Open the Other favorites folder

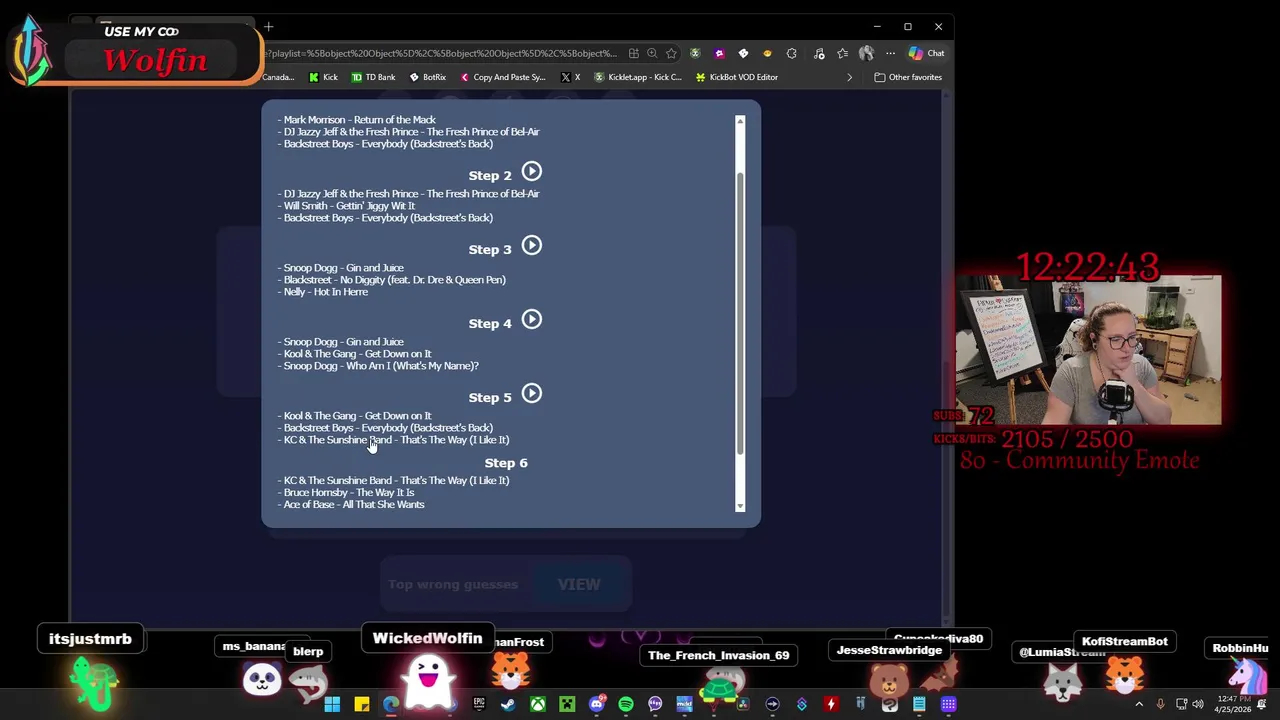pyautogui.click(x=909, y=77)
